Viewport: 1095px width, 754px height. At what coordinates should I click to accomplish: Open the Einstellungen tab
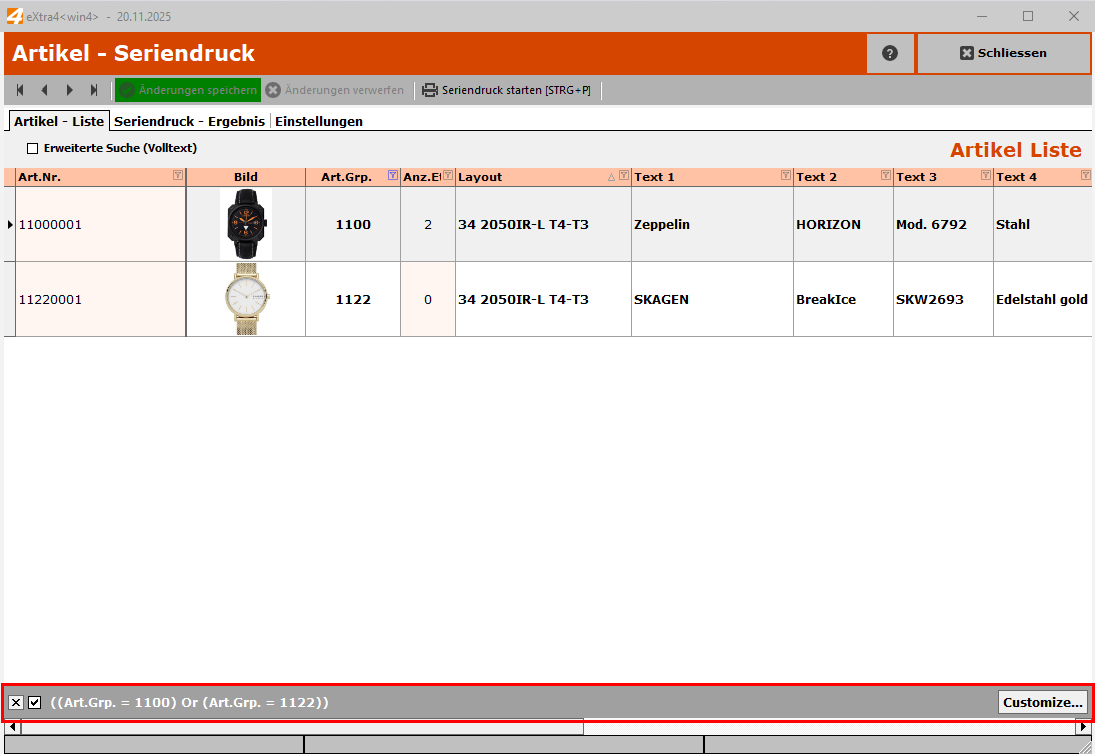tap(318, 121)
